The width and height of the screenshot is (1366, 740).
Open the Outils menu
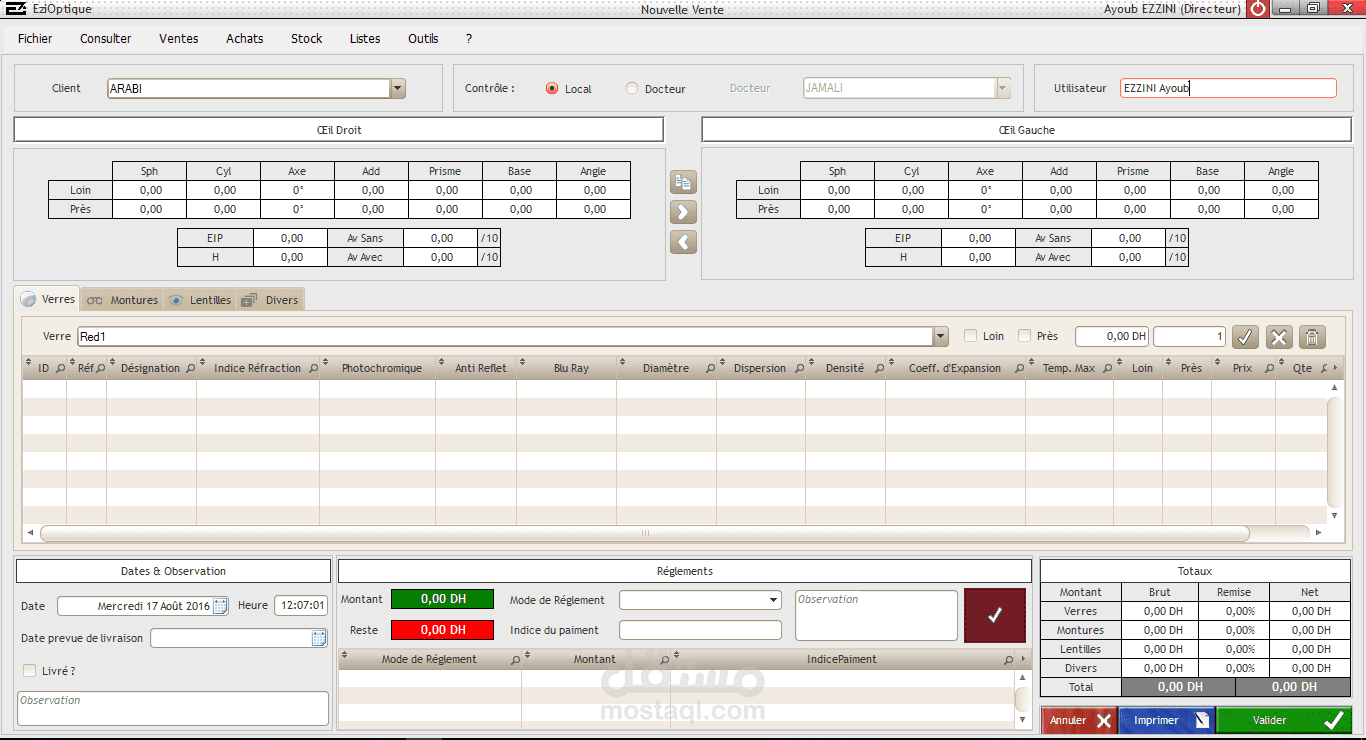tap(423, 39)
